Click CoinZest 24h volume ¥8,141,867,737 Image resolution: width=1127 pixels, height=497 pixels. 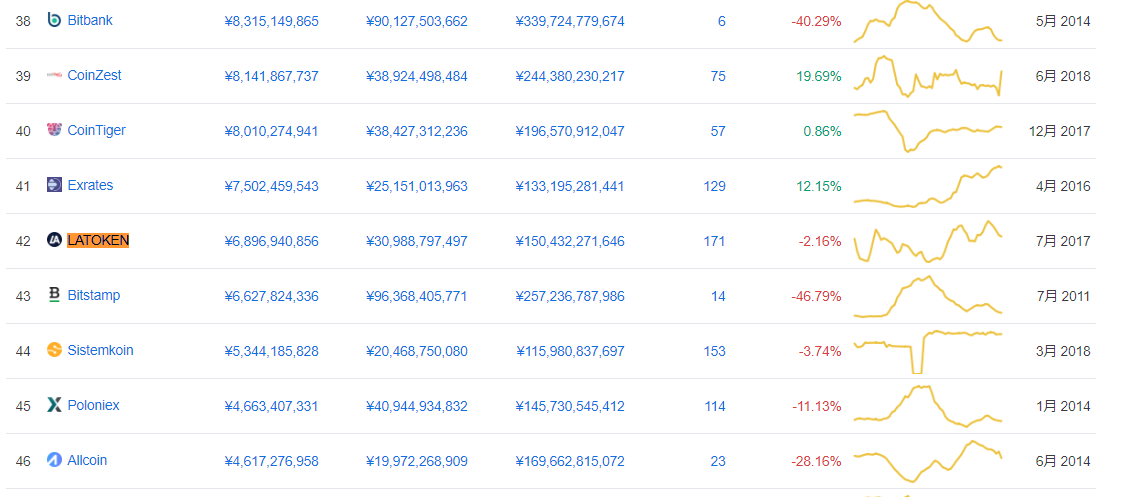272,76
